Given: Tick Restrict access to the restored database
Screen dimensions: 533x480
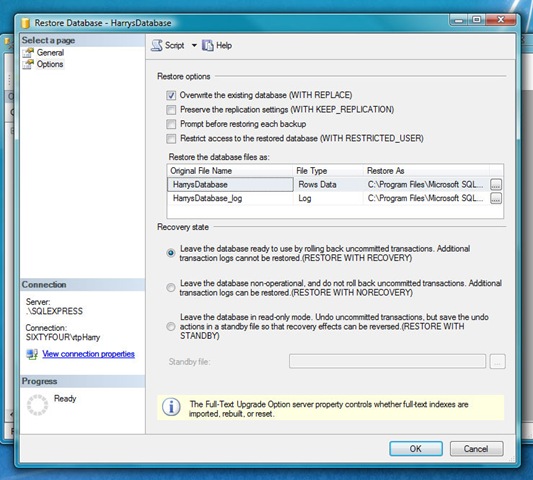Looking at the screenshot, I should (171, 138).
